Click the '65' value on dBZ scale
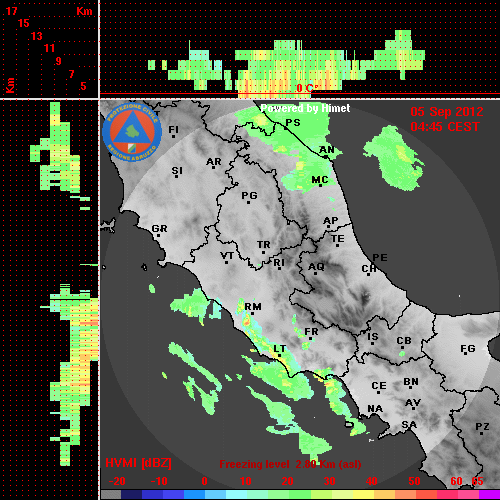 point(477,481)
